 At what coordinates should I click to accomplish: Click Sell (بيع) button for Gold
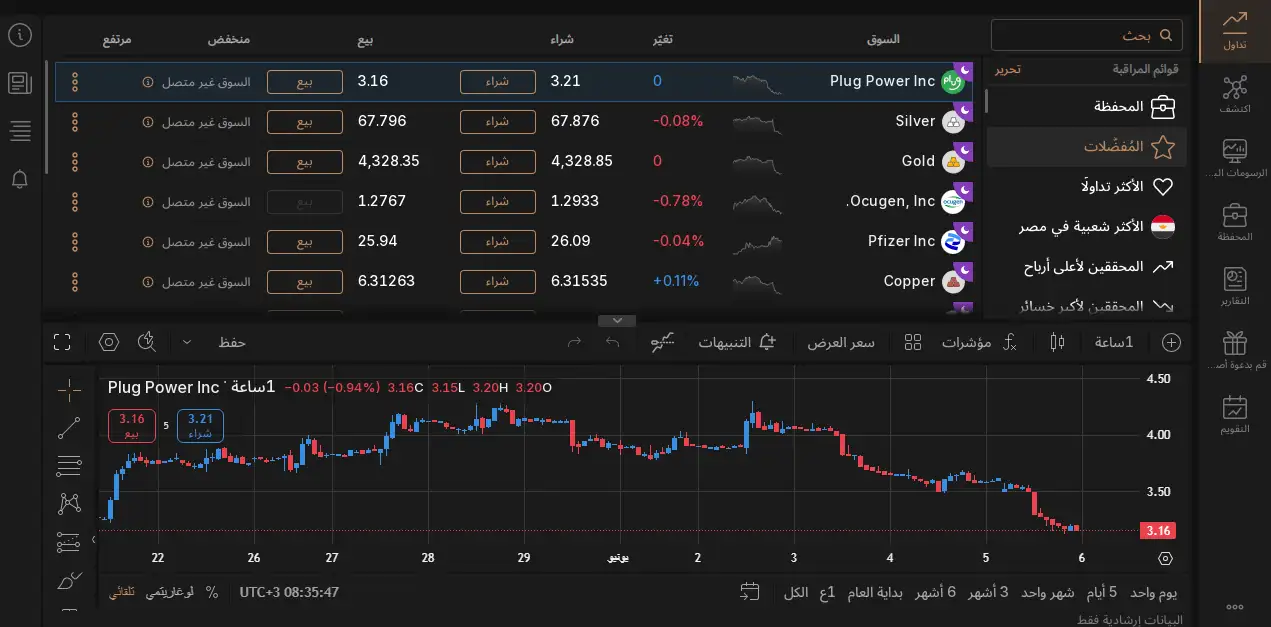coord(304,162)
